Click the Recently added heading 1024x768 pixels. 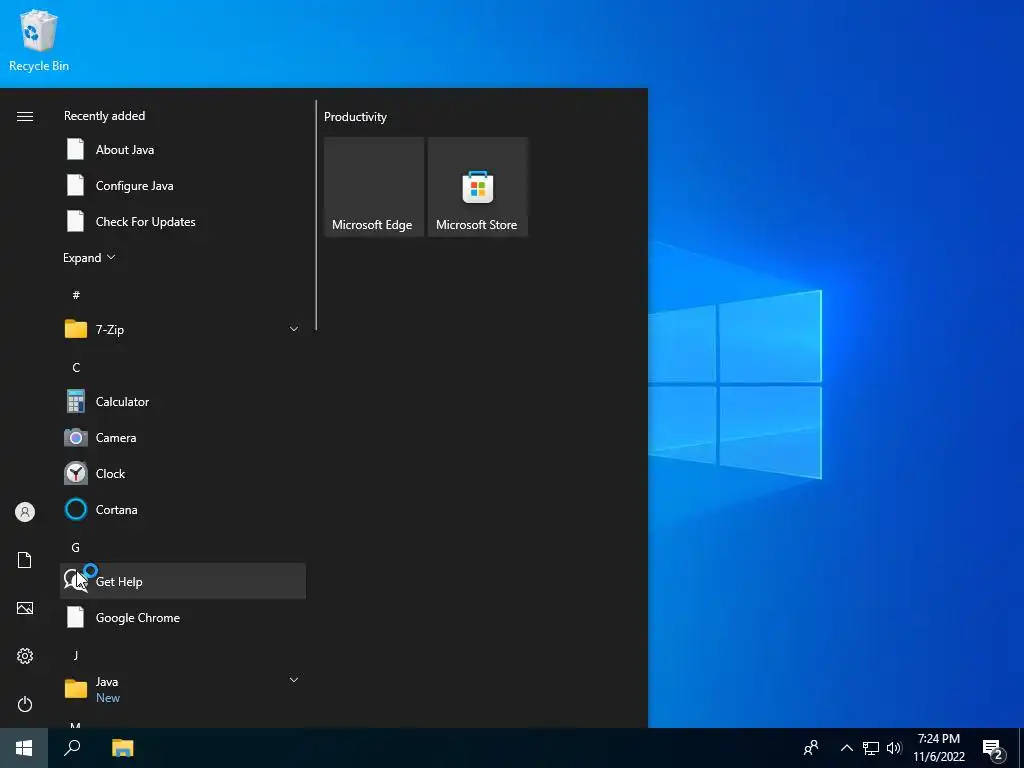(104, 116)
